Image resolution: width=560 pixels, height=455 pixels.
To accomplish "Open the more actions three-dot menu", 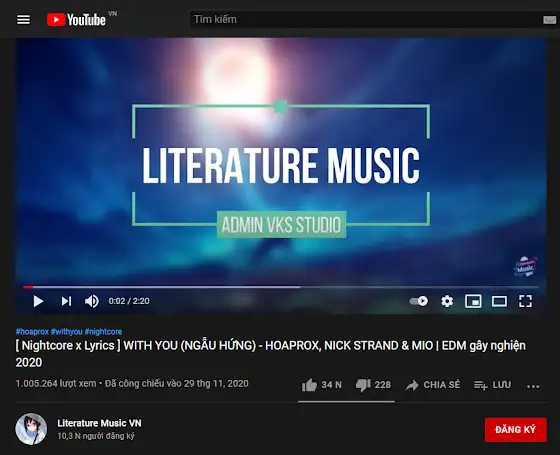I will (x=533, y=386).
